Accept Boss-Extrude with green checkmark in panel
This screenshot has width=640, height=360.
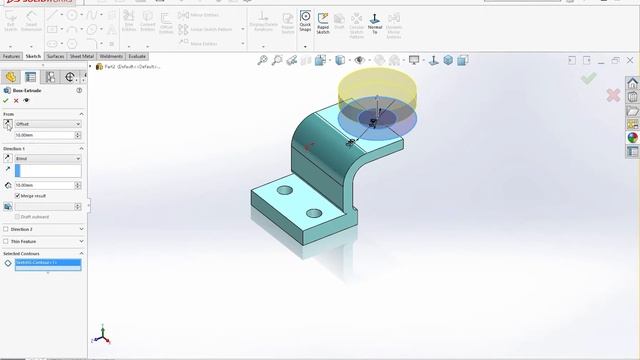(x=6, y=100)
